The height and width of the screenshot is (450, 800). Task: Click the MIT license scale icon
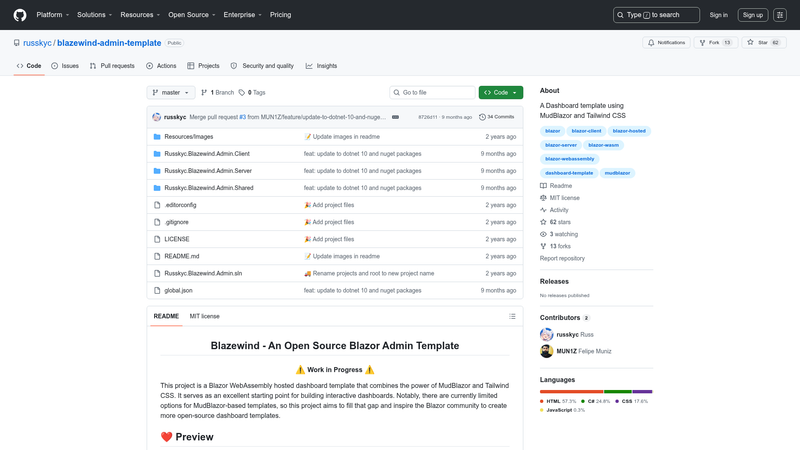coord(543,198)
